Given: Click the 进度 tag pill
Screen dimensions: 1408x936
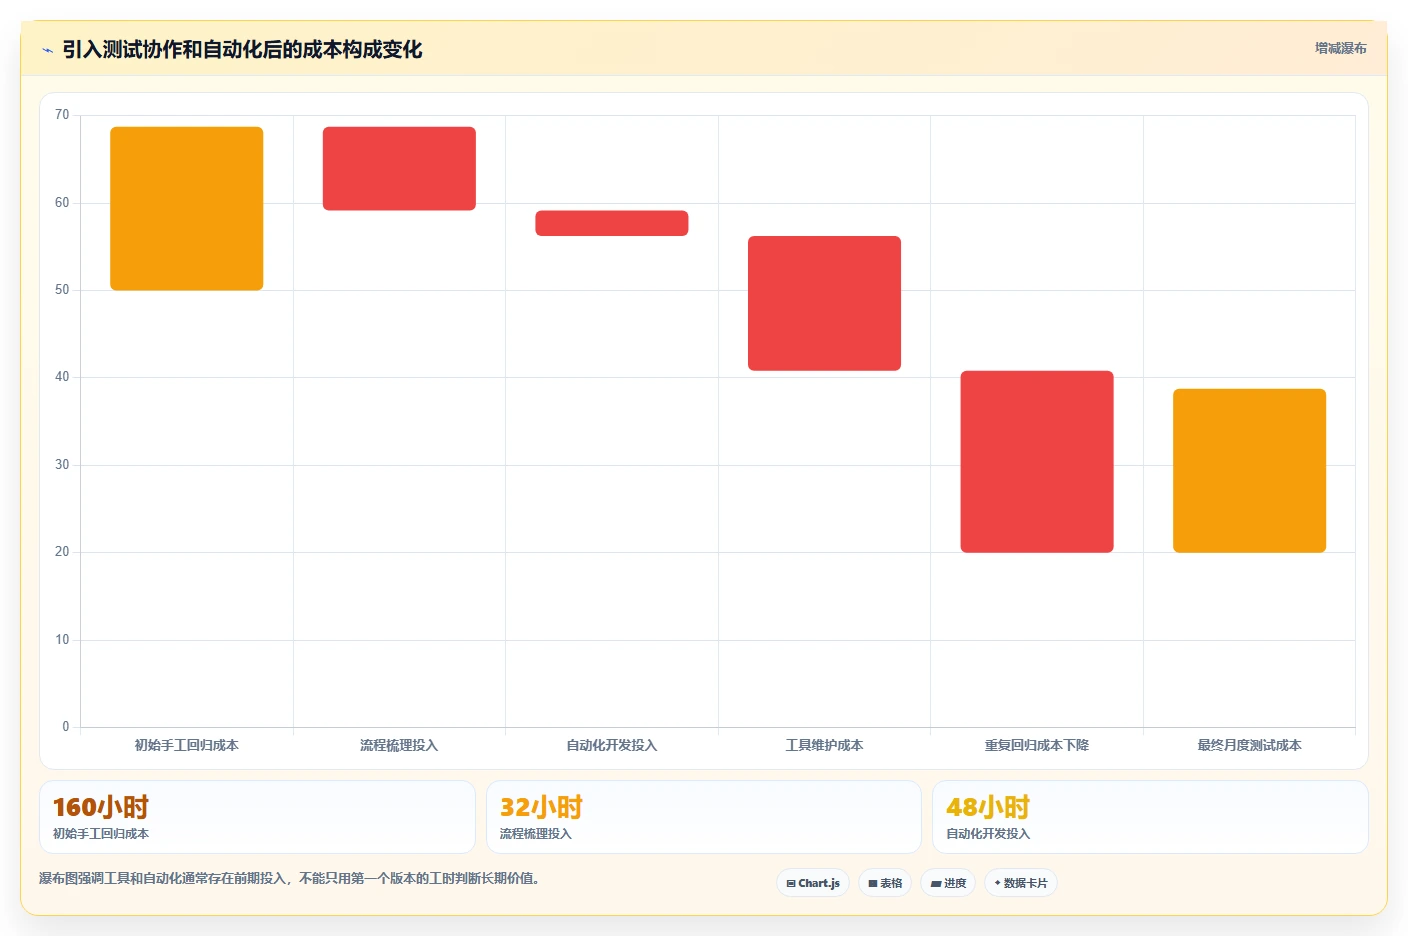Looking at the screenshot, I should point(948,883).
